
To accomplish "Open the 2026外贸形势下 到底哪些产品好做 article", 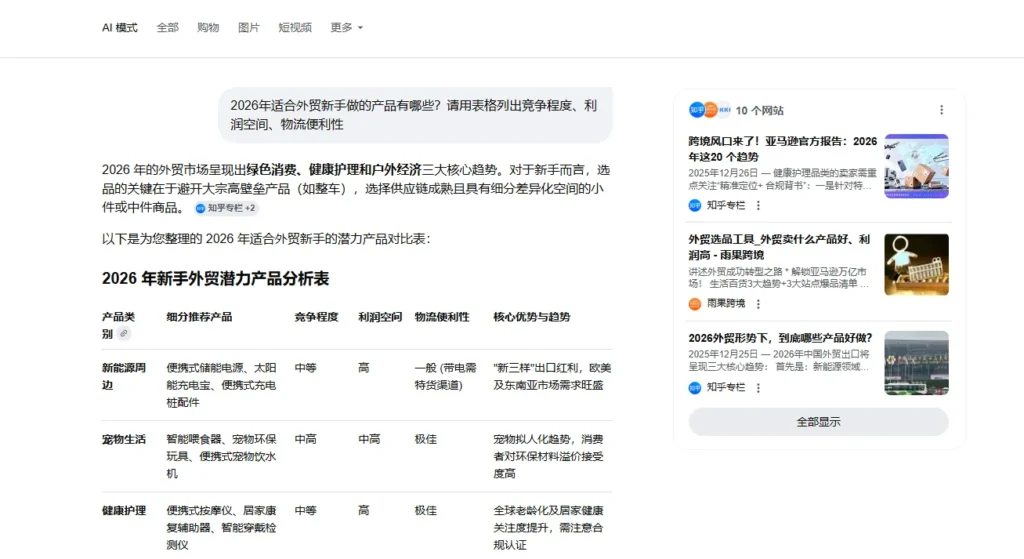I will (x=780, y=338).
